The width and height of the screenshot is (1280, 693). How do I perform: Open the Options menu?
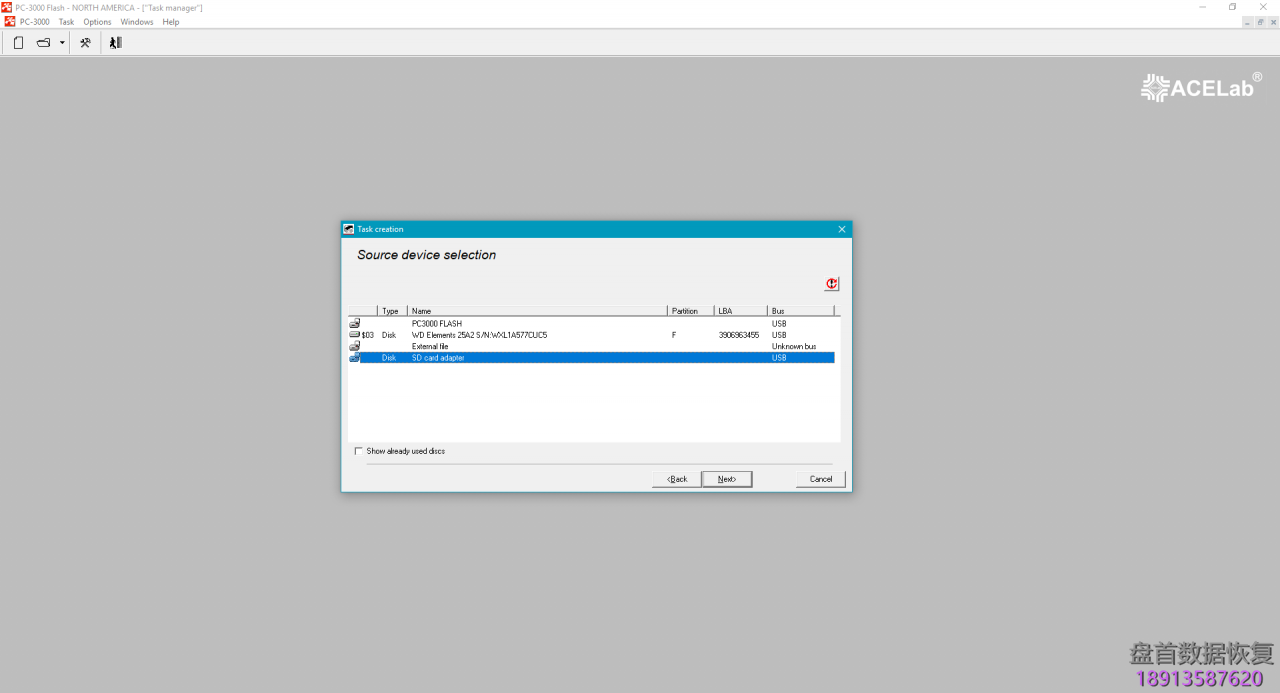(x=97, y=22)
